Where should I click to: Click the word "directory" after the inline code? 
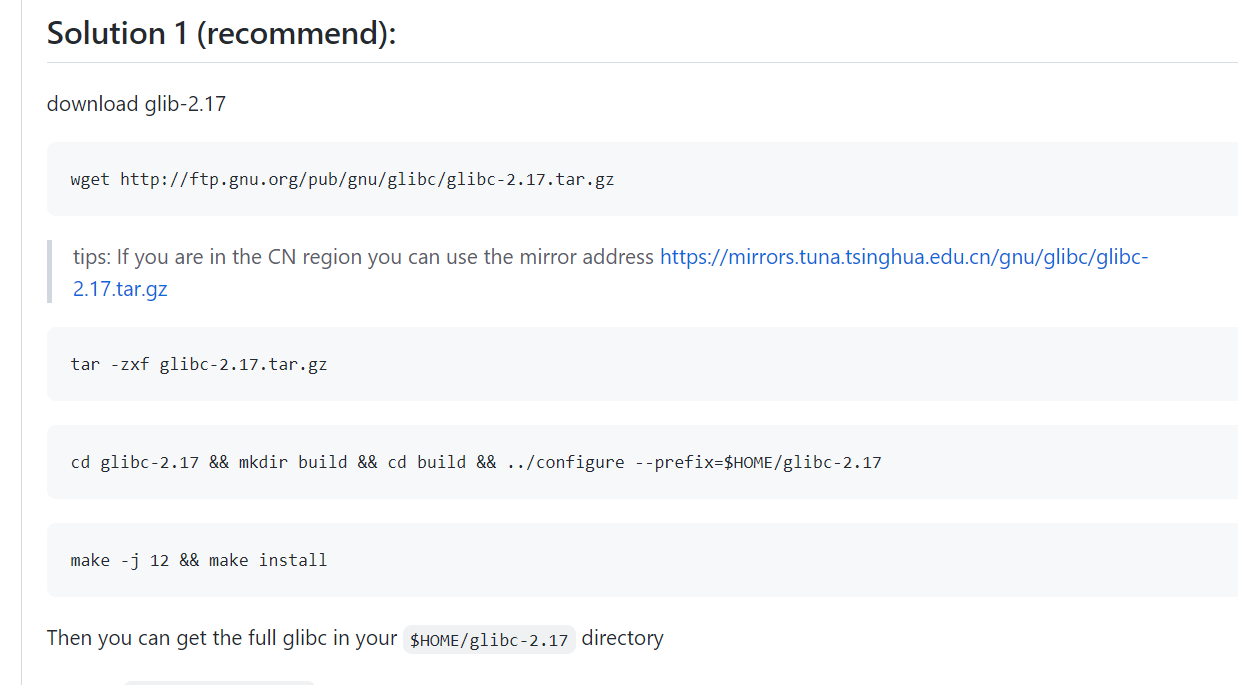pos(622,638)
